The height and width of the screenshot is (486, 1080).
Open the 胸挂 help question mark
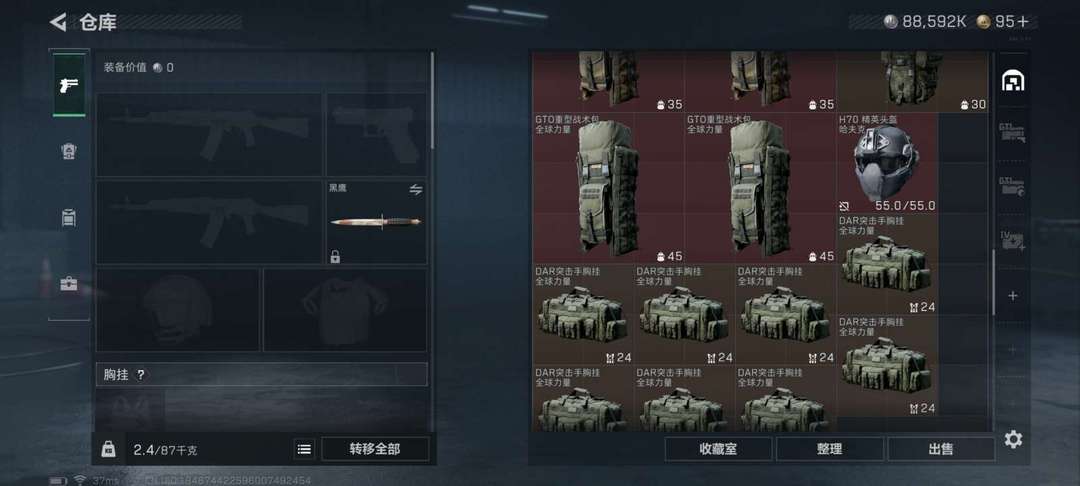[141, 374]
